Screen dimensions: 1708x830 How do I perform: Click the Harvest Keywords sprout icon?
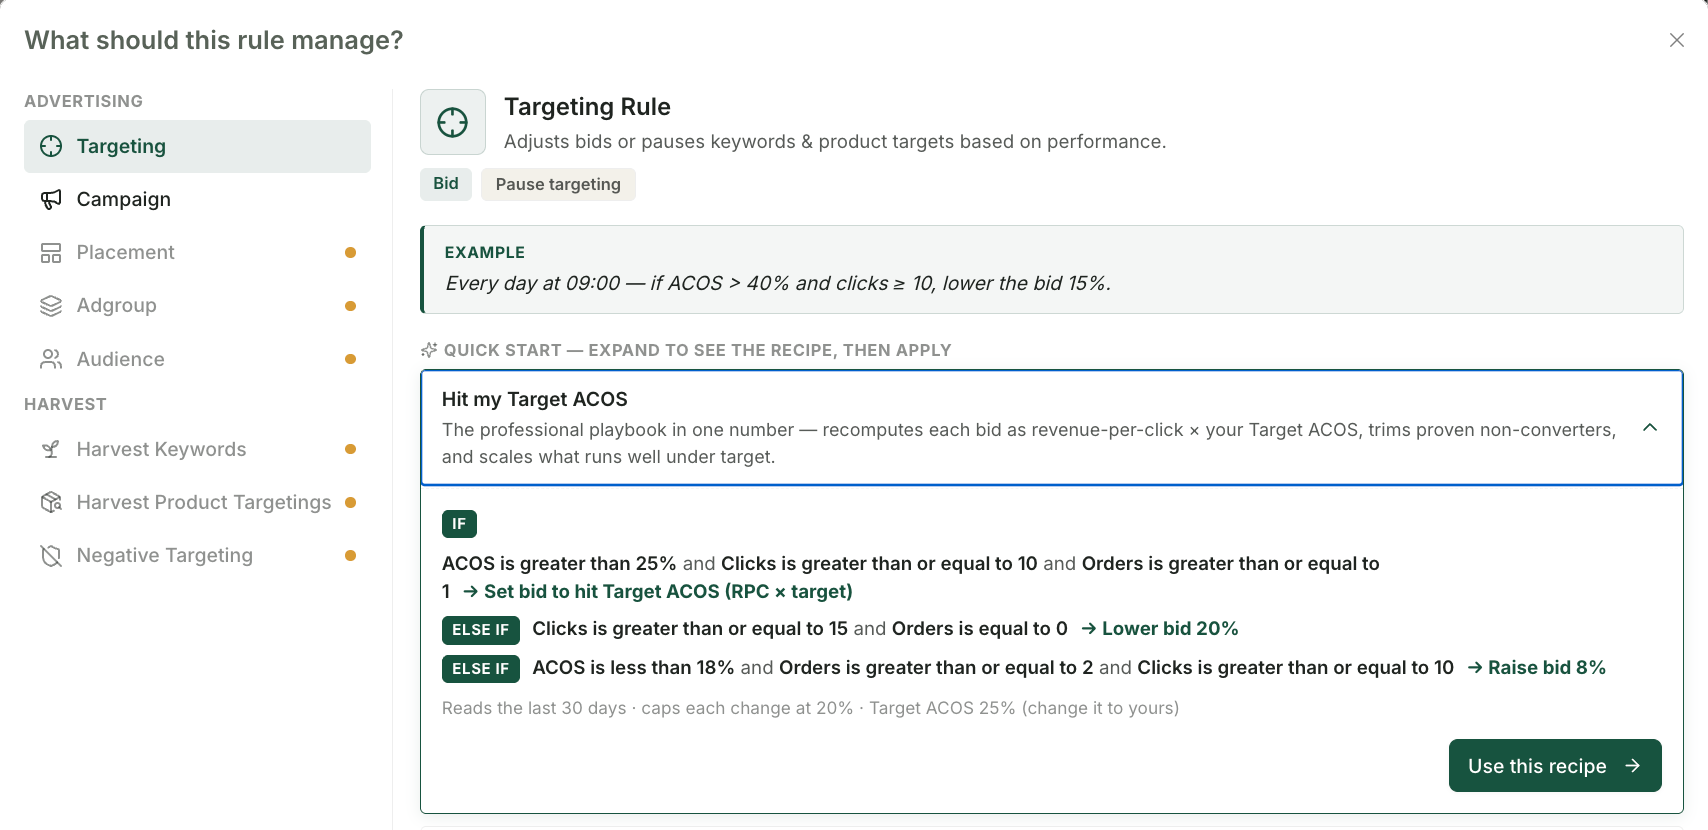point(51,449)
